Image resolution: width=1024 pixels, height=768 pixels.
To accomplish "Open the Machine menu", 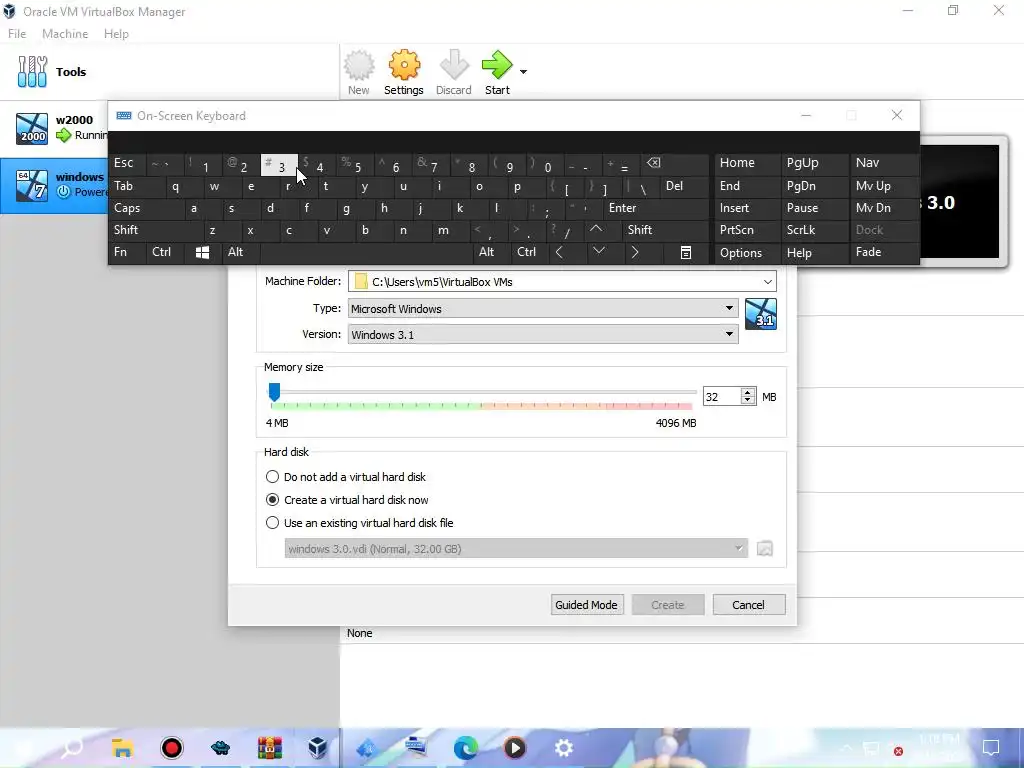I will coord(65,34).
